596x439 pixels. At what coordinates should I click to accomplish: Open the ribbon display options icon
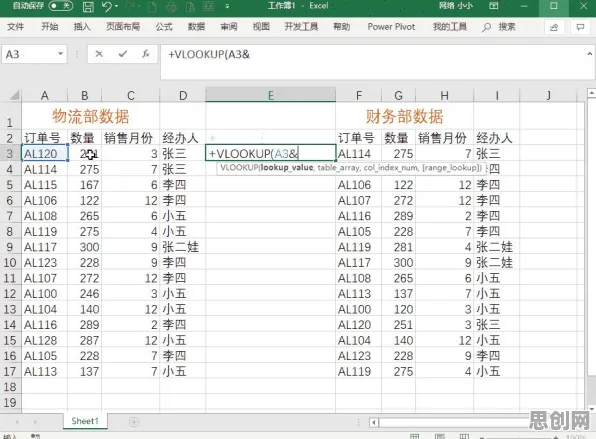[493, 6]
